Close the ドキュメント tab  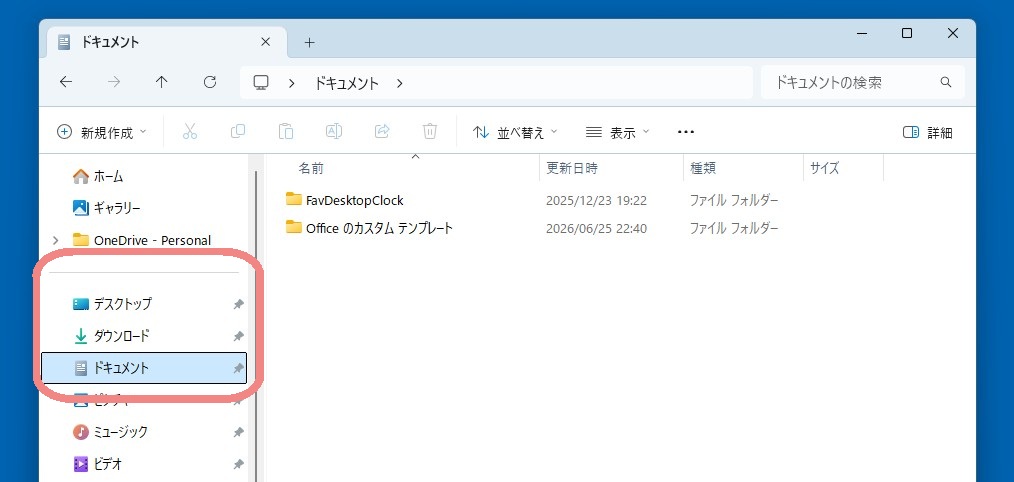(265, 42)
